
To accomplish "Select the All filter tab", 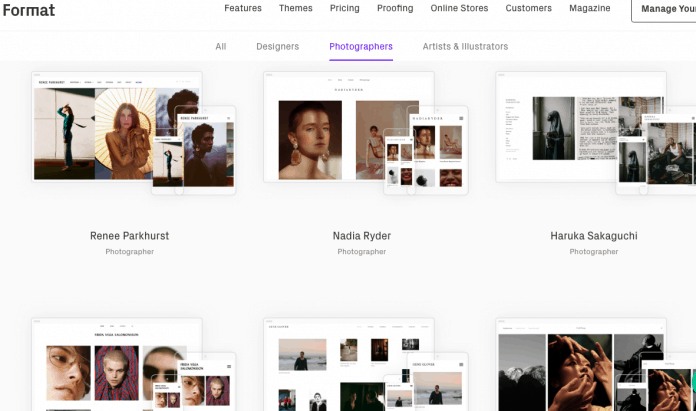I will tap(221, 47).
